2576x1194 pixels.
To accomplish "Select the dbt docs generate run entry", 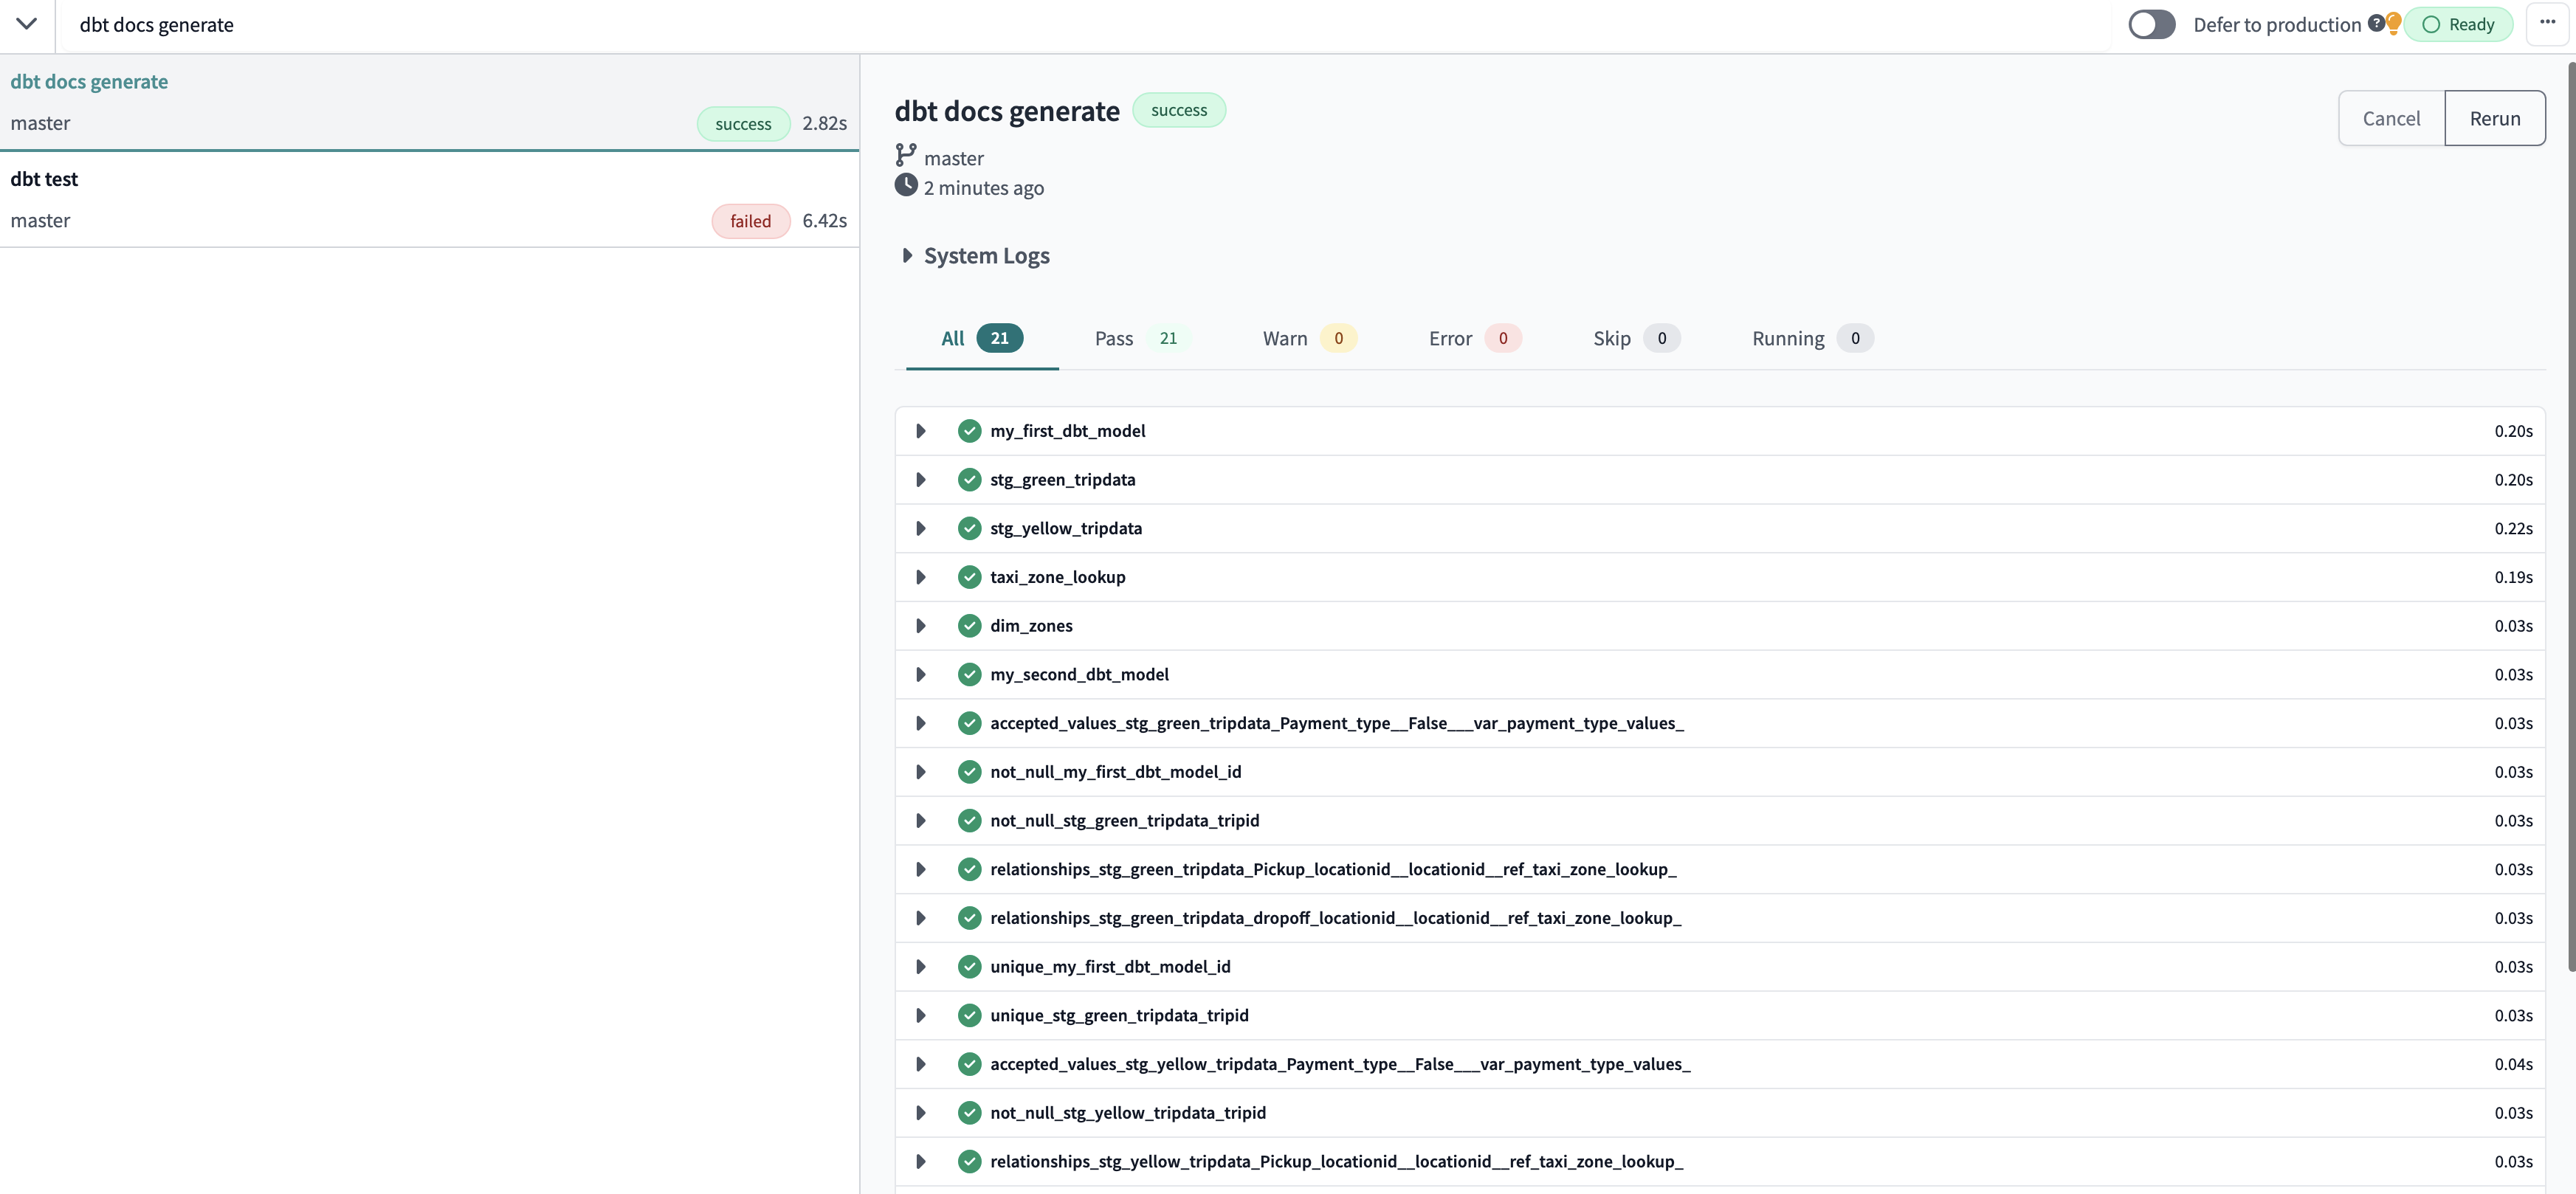I will point(429,102).
